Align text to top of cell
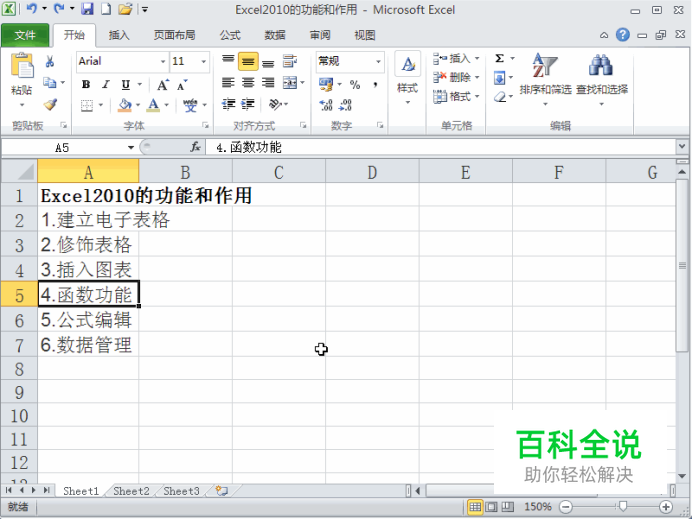 228,61
